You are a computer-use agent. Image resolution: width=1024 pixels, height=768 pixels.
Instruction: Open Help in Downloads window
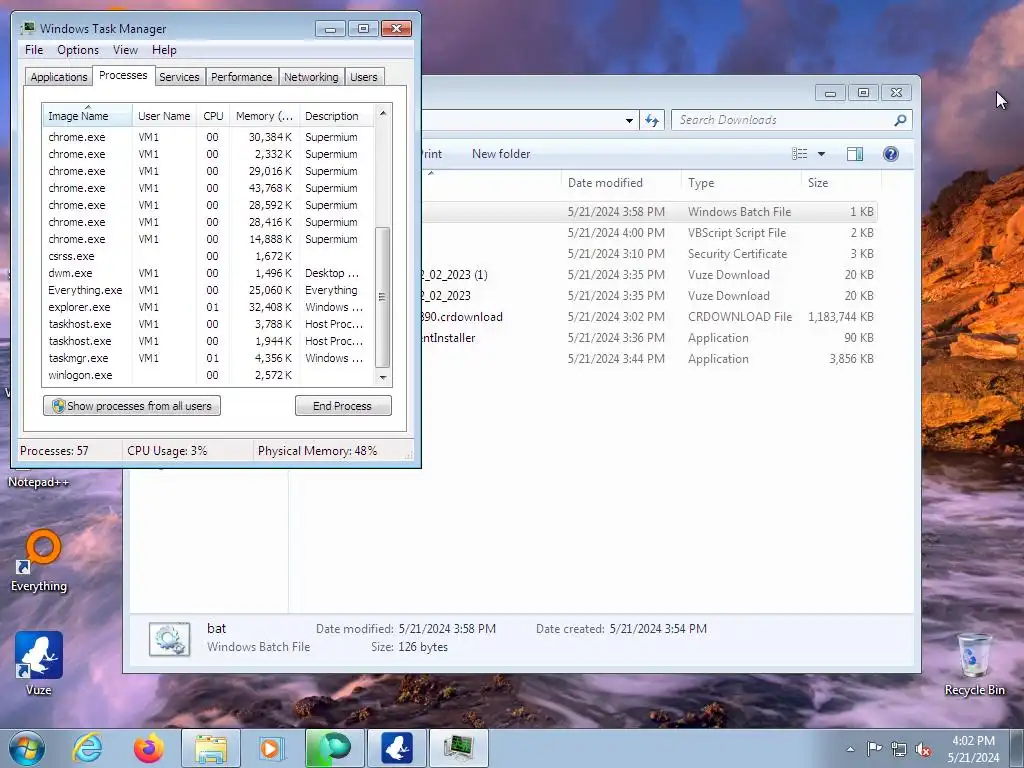(891, 154)
